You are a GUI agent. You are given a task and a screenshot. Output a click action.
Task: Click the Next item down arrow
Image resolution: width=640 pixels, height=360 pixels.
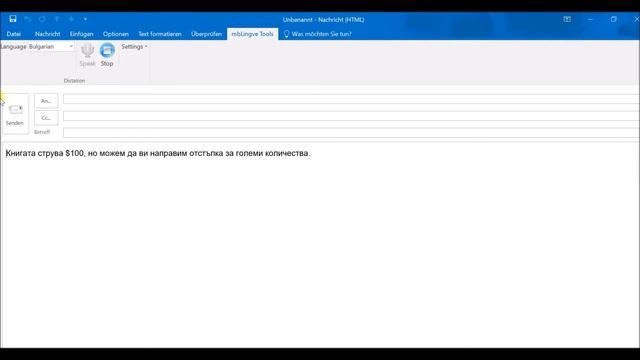tap(71, 19)
